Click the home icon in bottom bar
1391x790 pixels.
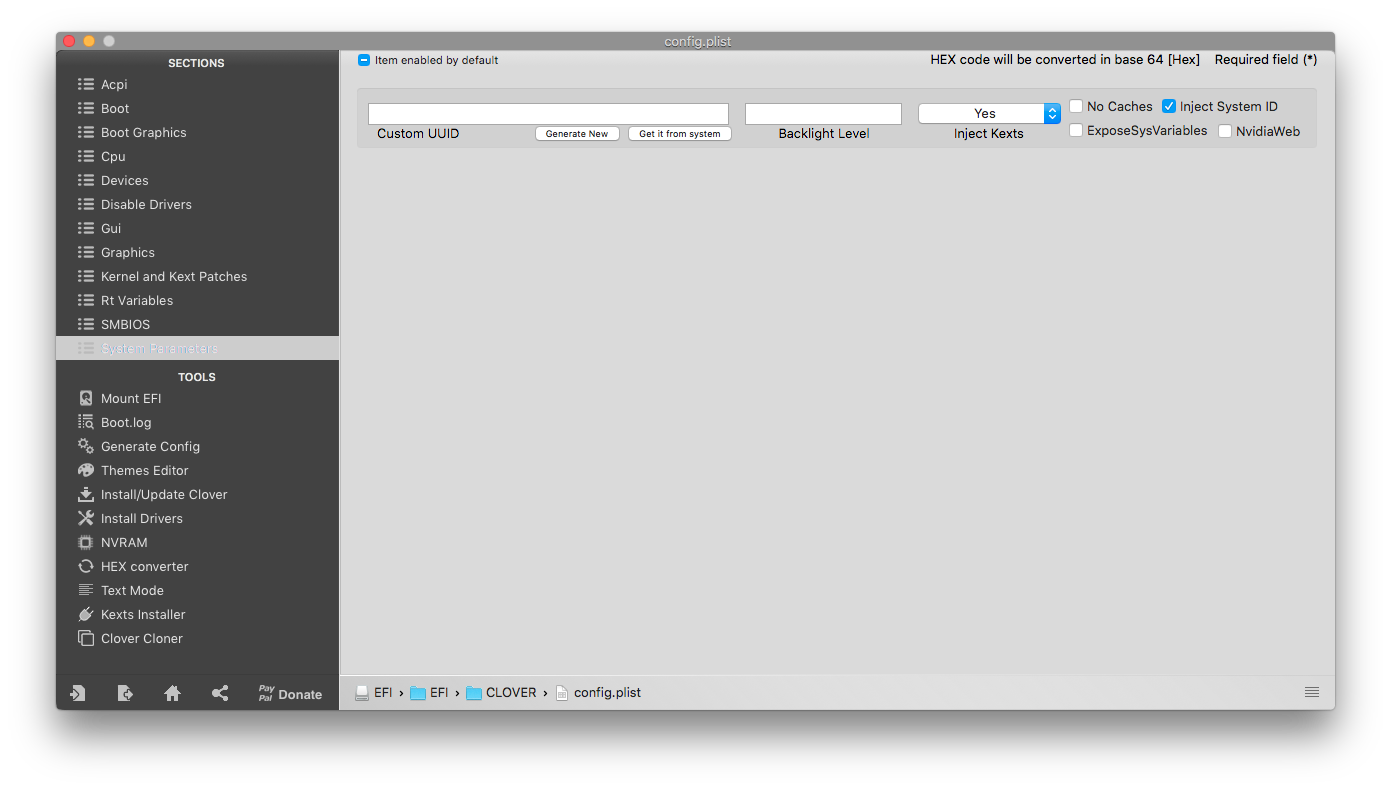pos(172,693)
